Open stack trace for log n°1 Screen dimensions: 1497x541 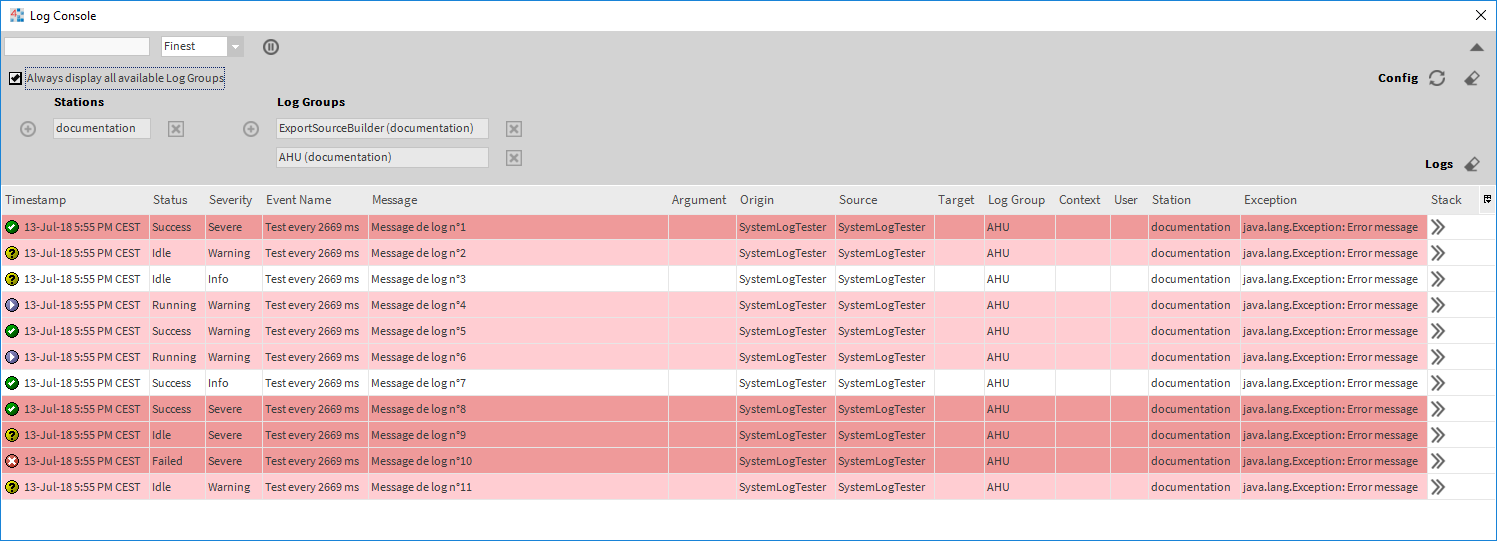tap(1438, 227)
